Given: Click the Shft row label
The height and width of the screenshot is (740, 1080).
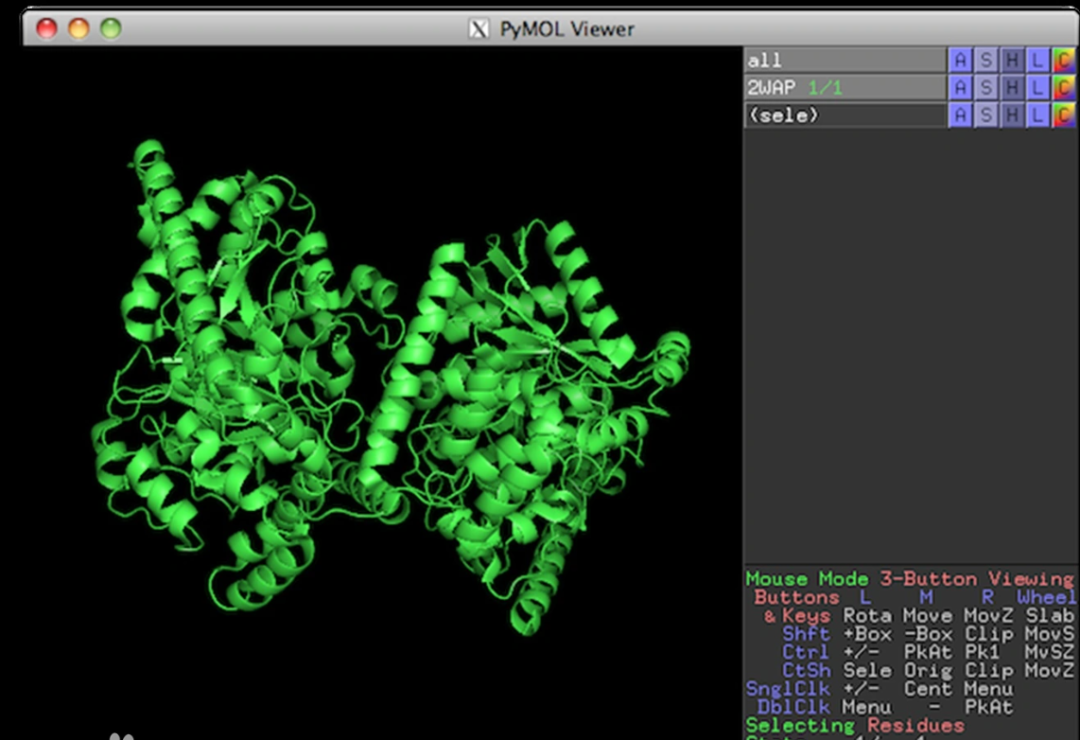Looking at the screenshot, I should tap(806, 634).
